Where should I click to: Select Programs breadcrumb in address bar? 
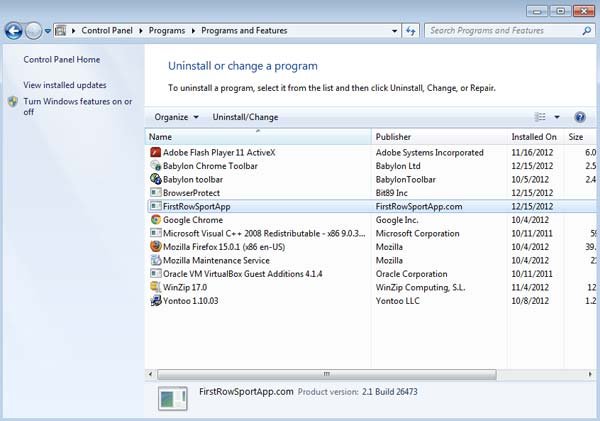[x=167, y=31]
